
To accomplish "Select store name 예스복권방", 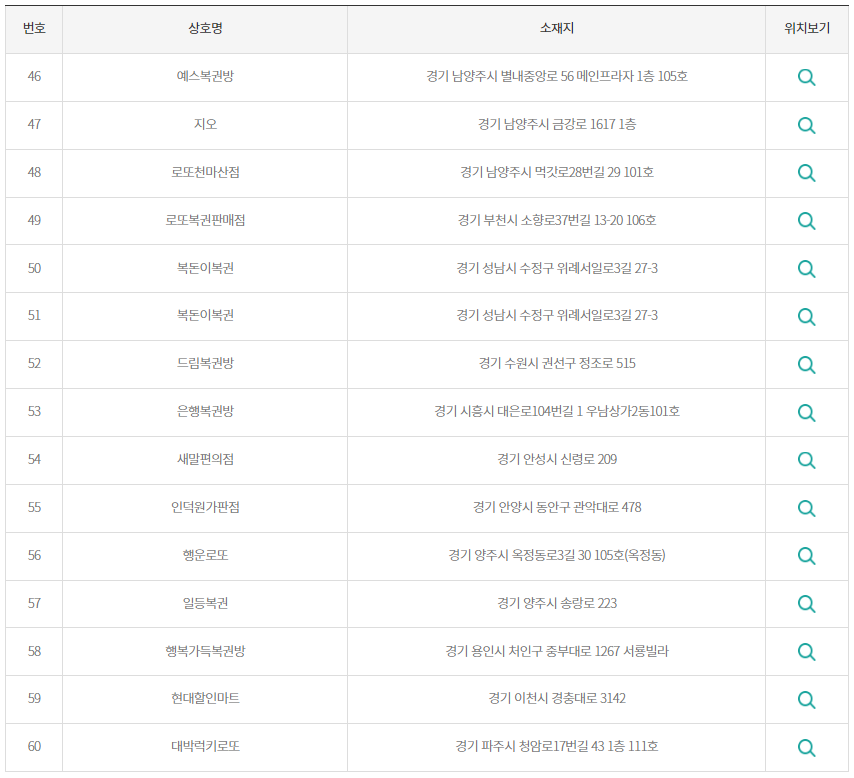I will (205, 76).
